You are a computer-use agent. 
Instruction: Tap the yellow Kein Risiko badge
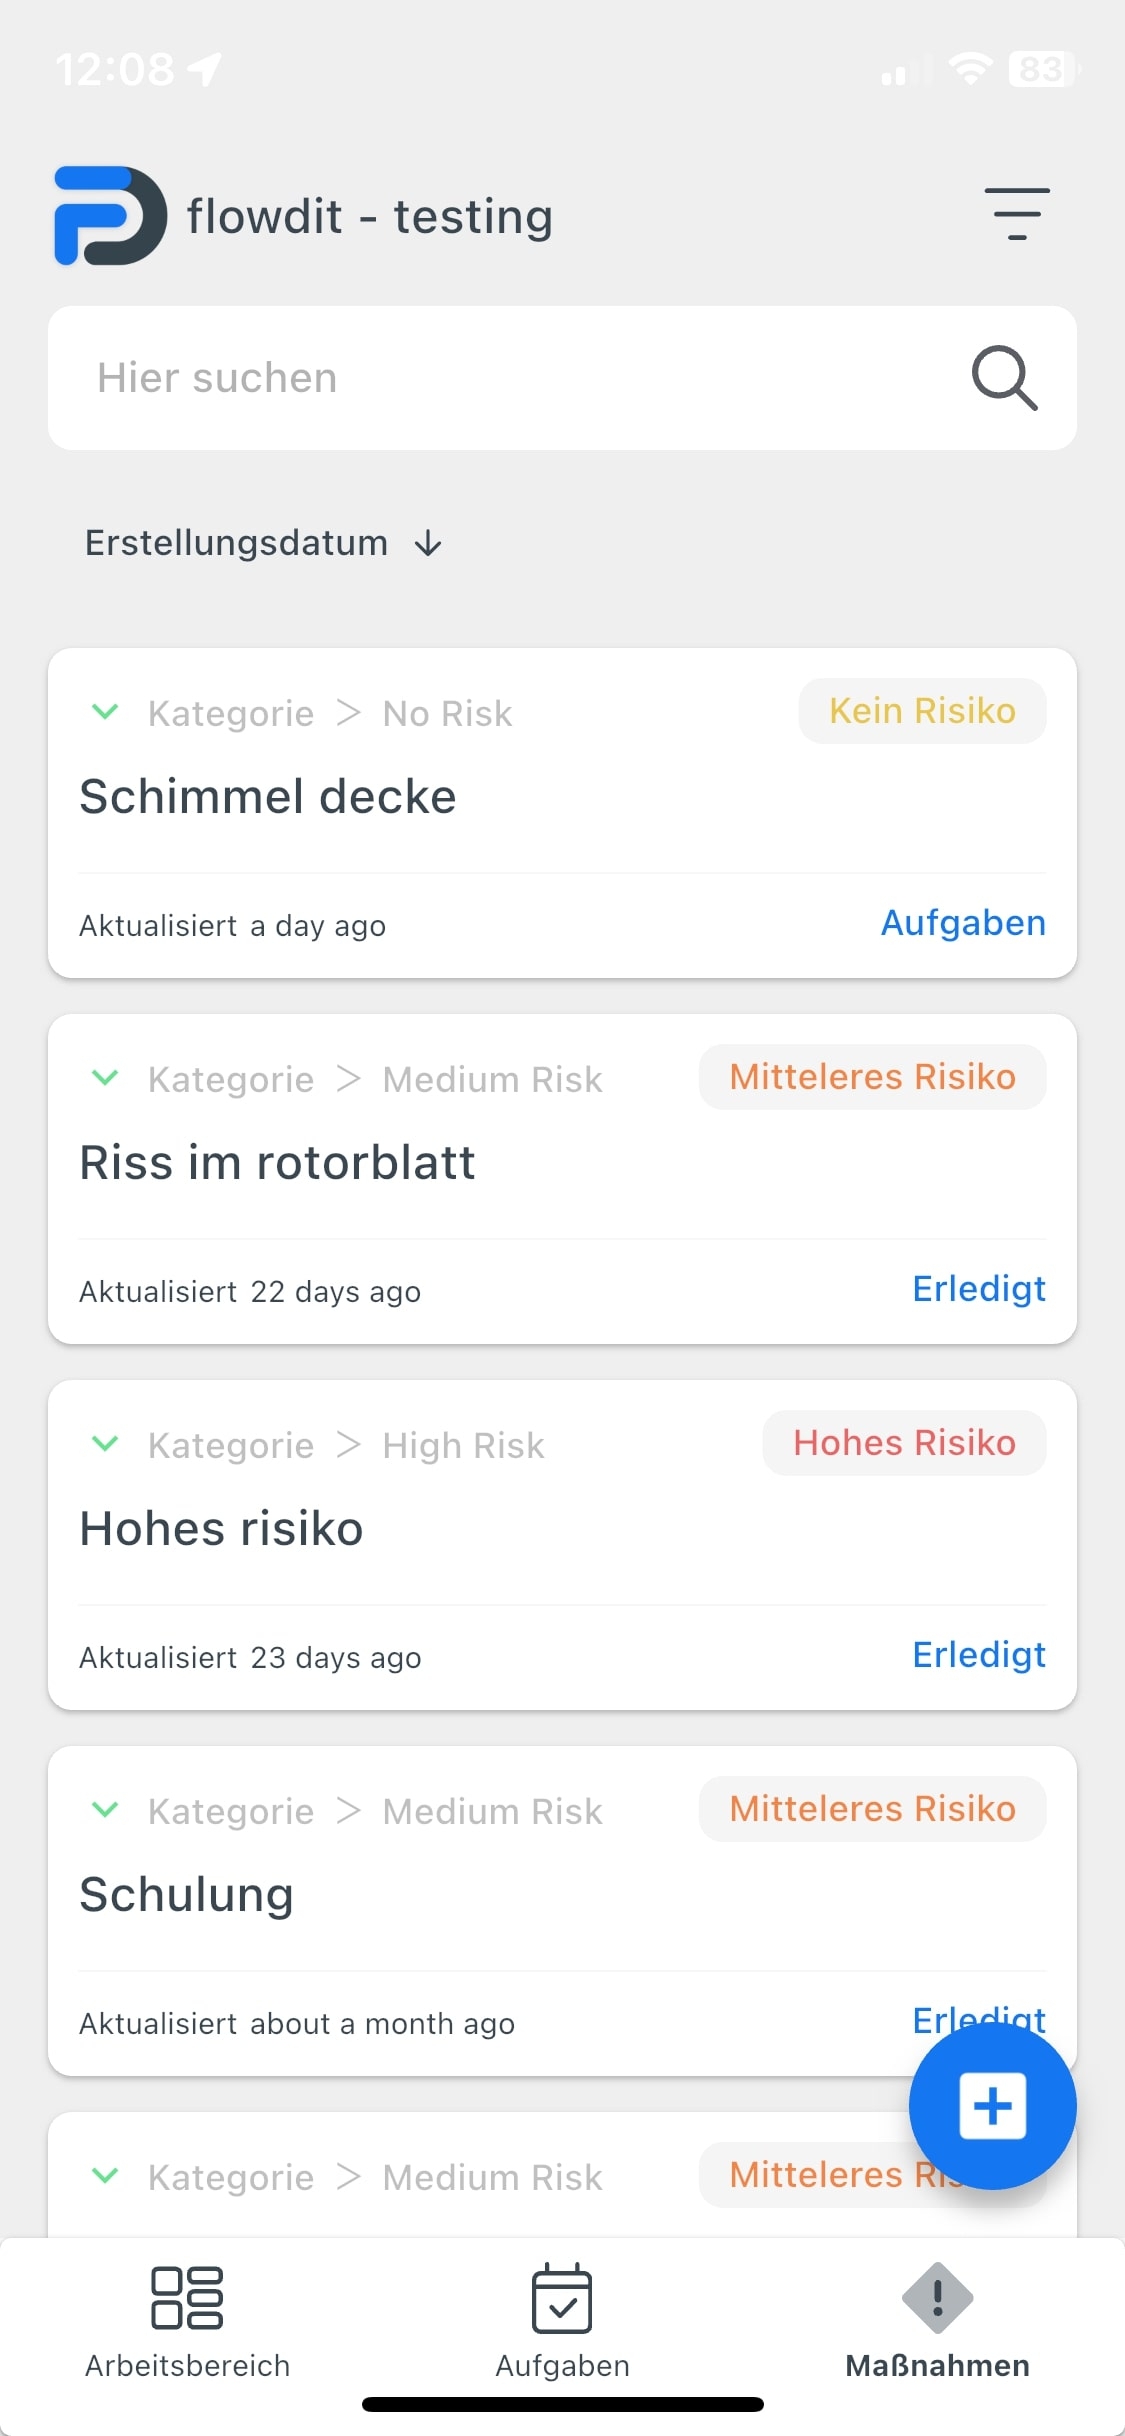tap(922, 711)
